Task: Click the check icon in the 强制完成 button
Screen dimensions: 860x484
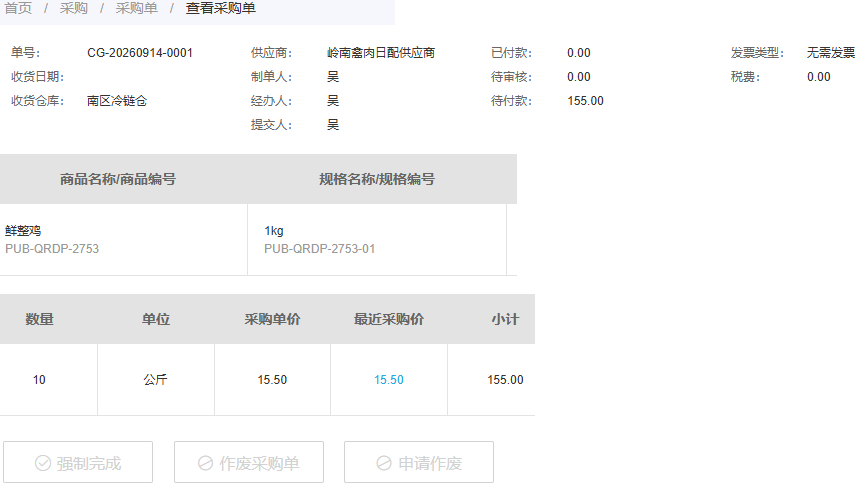Action: click(43, 463)
